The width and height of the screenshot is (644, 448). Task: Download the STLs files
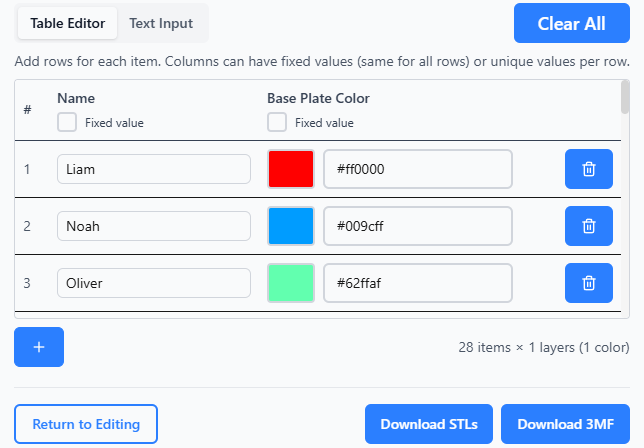pos(429,424)
